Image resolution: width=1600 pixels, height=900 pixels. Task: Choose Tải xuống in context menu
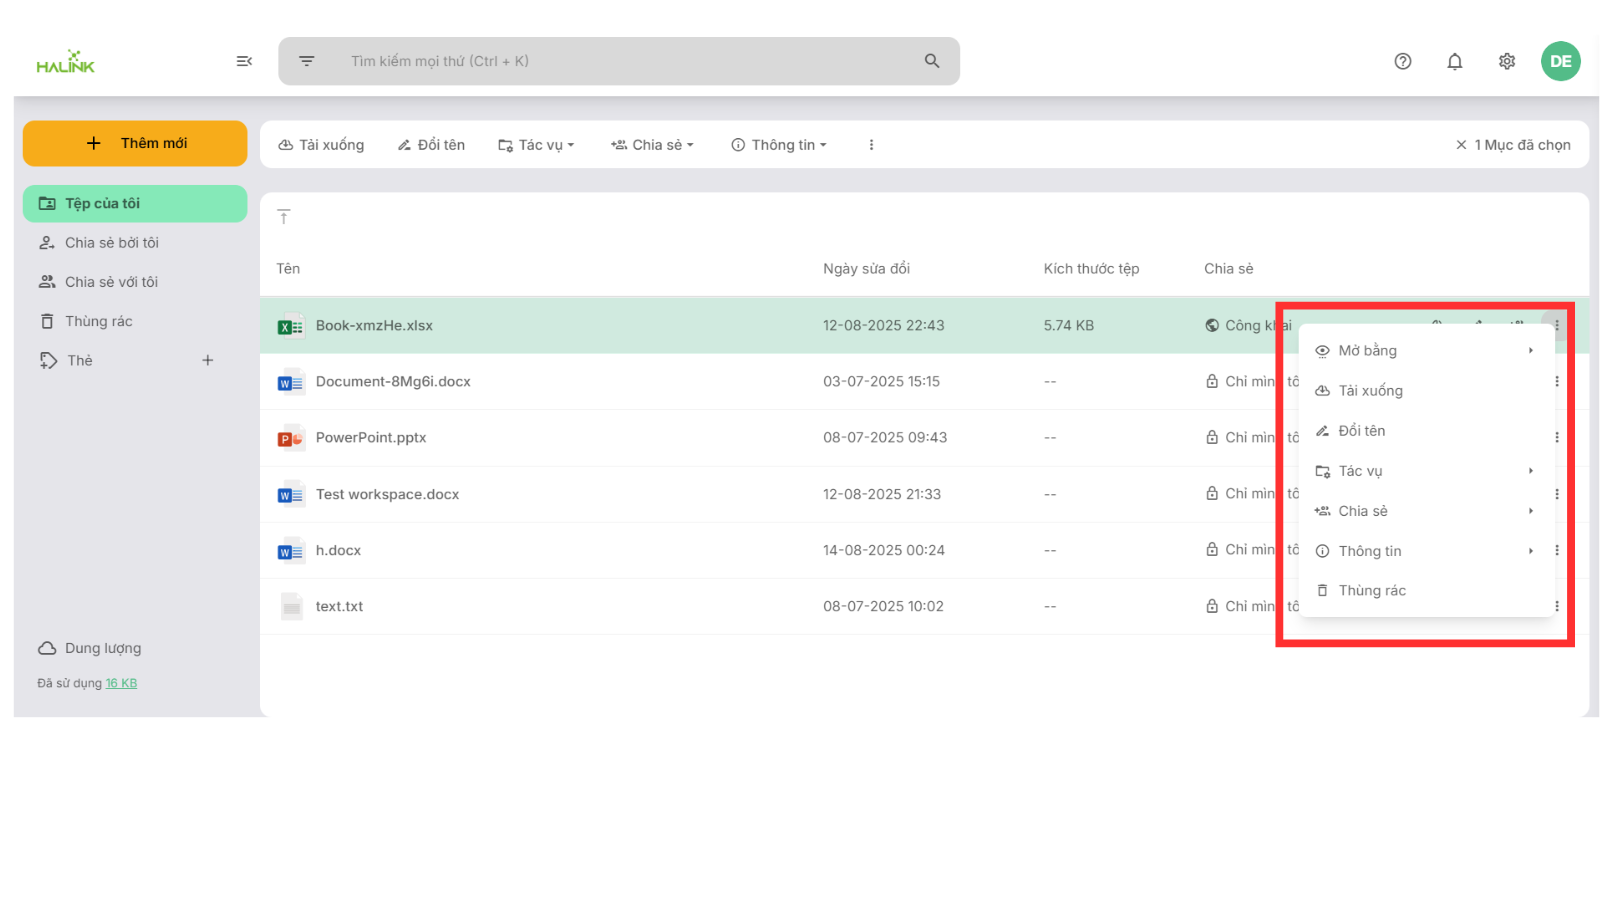pos(1427,391)
